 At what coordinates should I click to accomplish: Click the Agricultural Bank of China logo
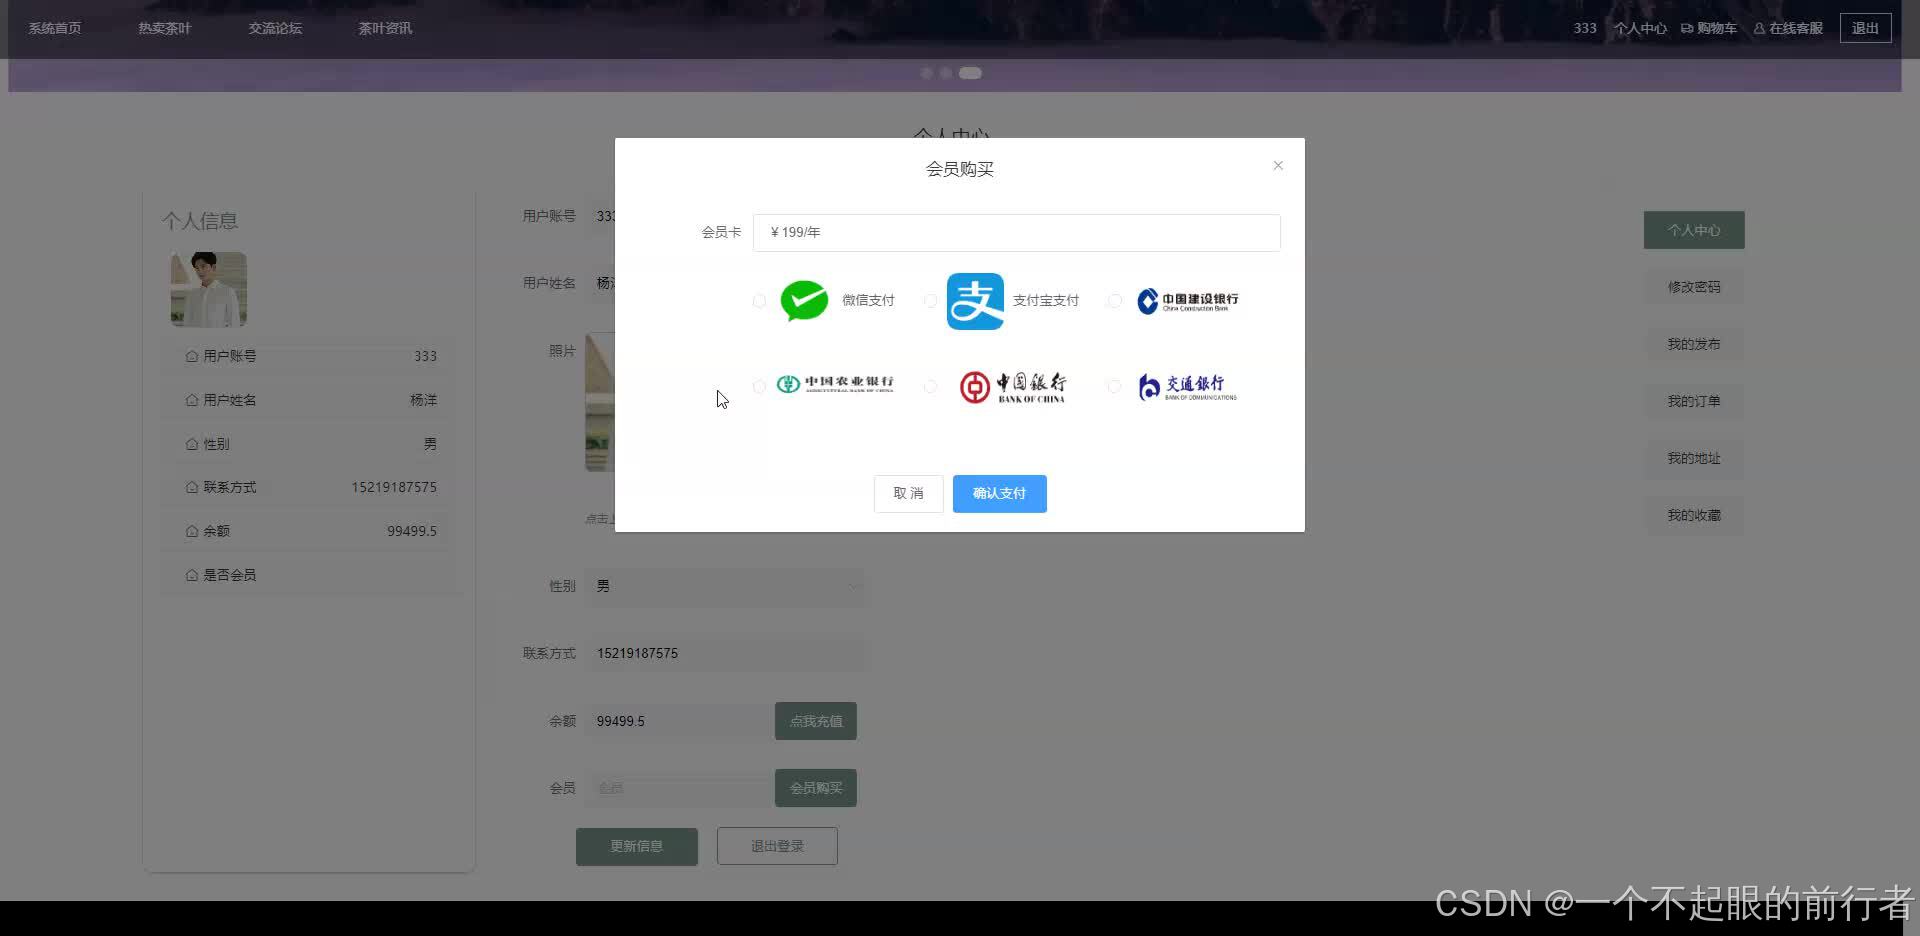click(x=835, y=384)
